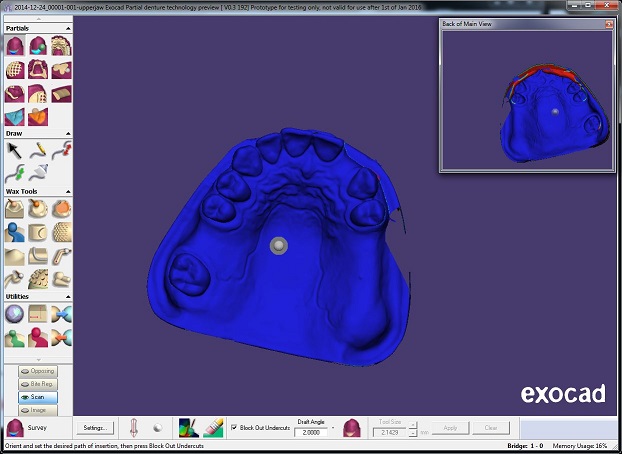Image resolution: width=622 pixels, height=454 pixels.
Task: Click the pivot sphere on main model
Action: pos(279,246)
